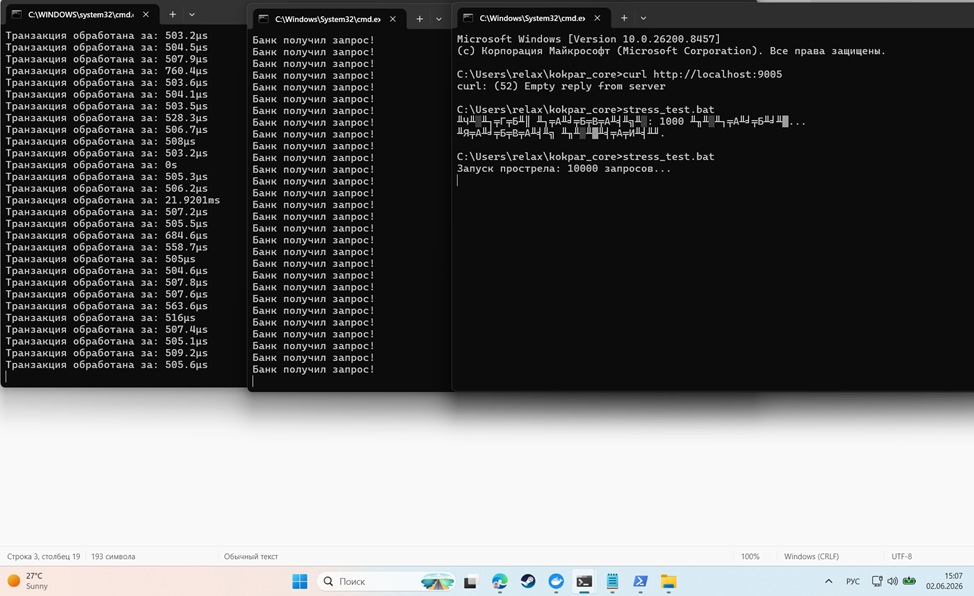Screen dimensions: 974x596
Task: Open PowerShell from the taskbar
Action: click(640, 581)
